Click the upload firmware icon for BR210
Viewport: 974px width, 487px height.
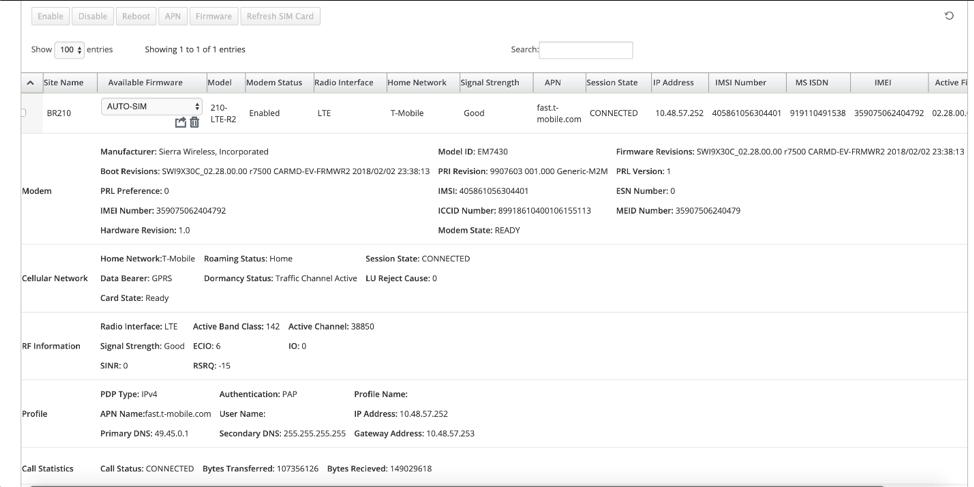180,123
